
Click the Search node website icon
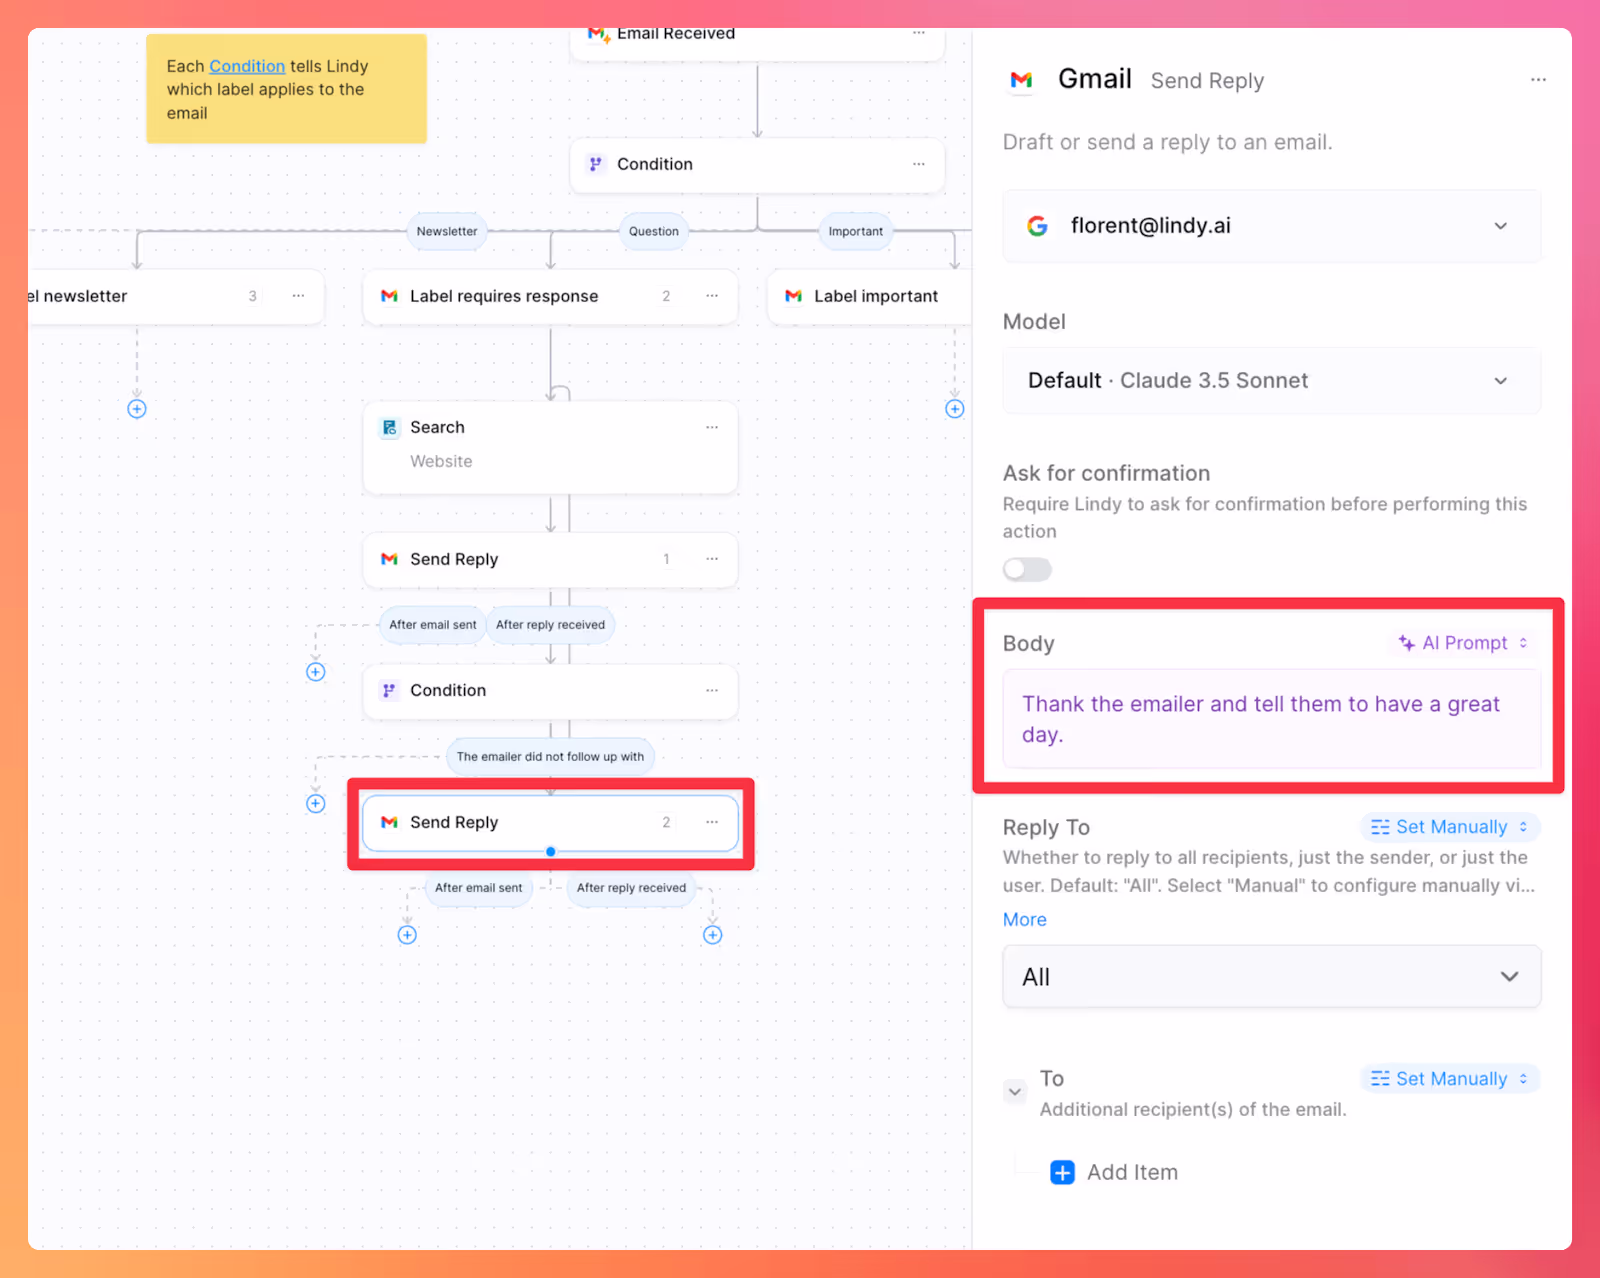(x=389, y=428)
